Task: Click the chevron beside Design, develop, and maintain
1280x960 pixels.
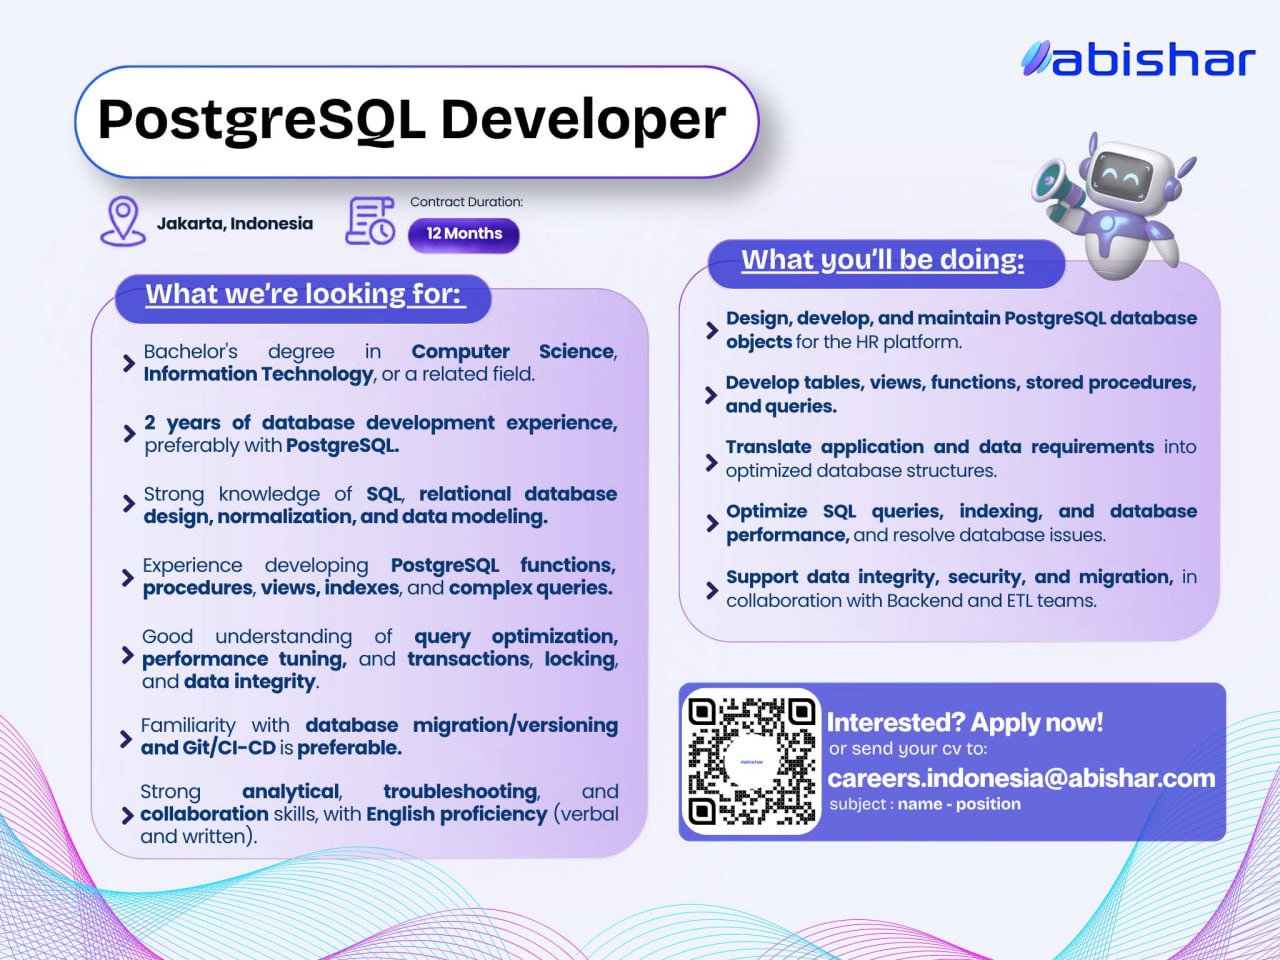Action: [712, 330]
